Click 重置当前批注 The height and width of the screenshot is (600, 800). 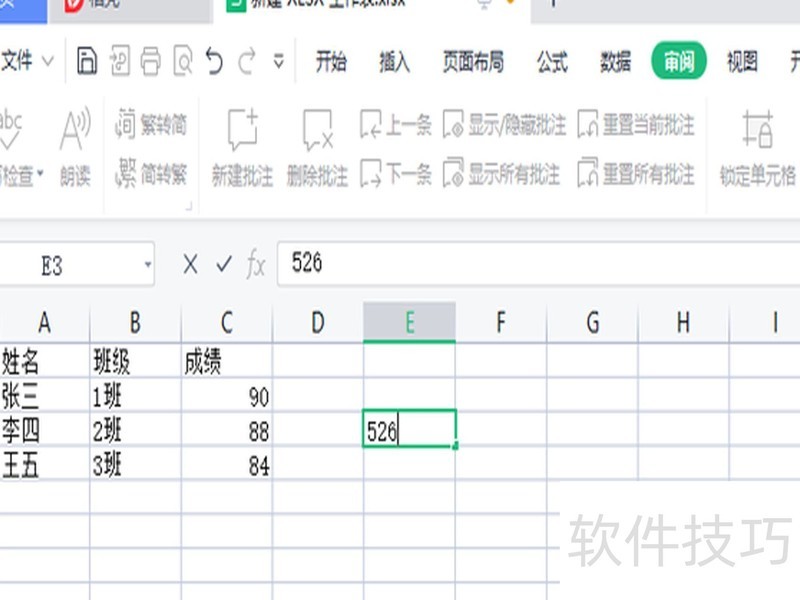(636, 124)
